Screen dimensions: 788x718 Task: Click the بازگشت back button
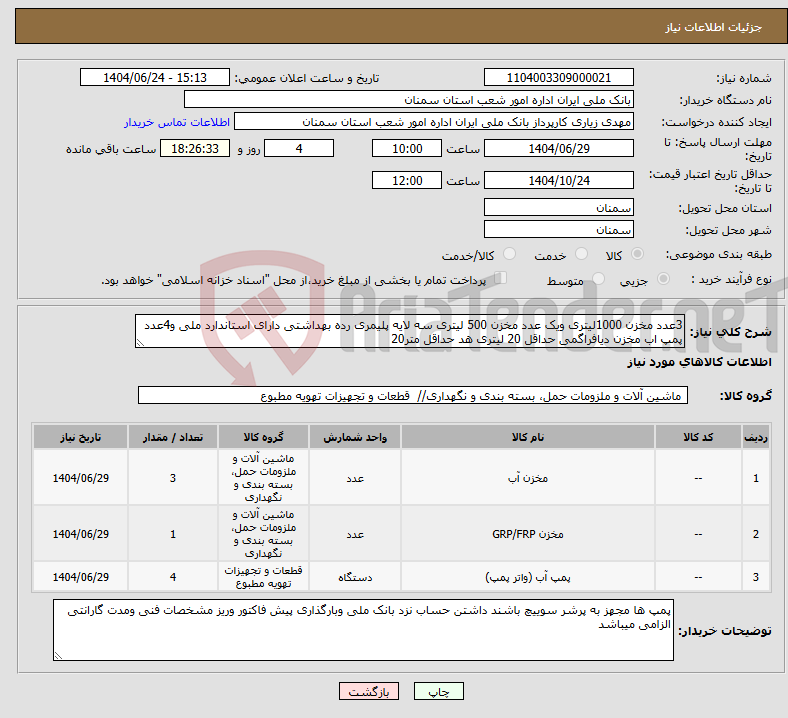[x=369, y=691]
